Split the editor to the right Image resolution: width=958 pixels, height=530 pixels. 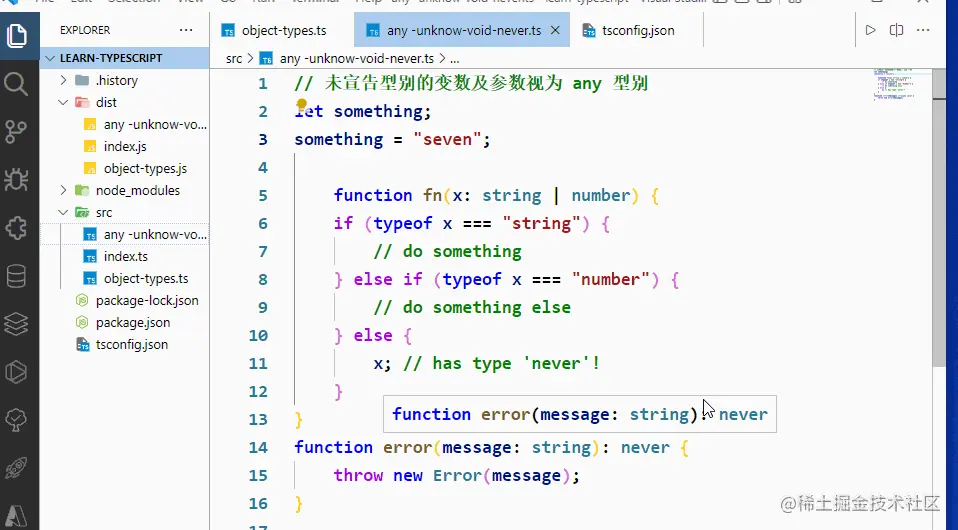tap(896, 30)
